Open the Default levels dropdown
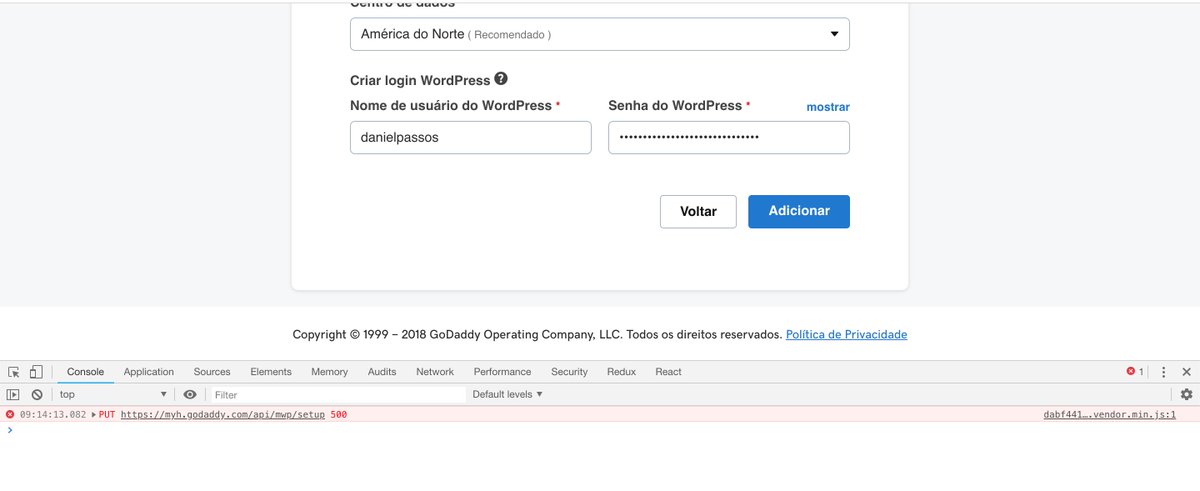Screen dimensions: 1200x491 pos(508,395)
